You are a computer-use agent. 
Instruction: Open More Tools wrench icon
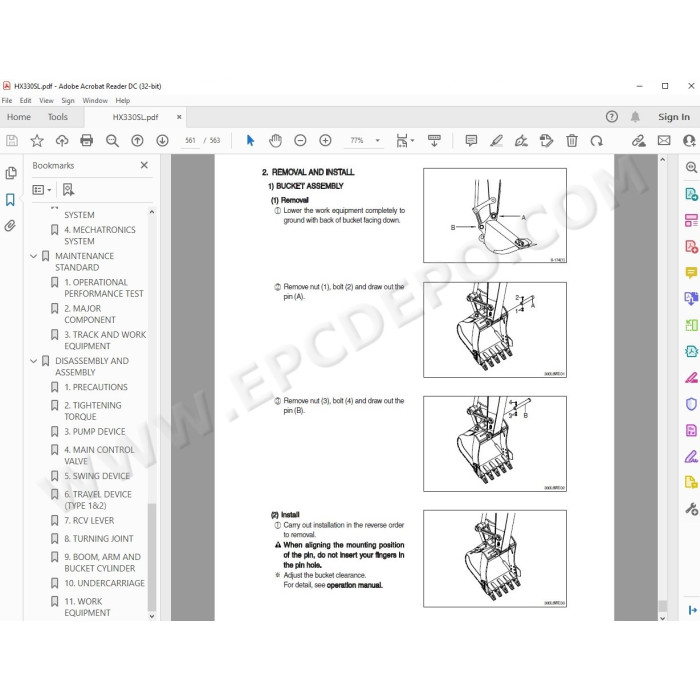691,508
